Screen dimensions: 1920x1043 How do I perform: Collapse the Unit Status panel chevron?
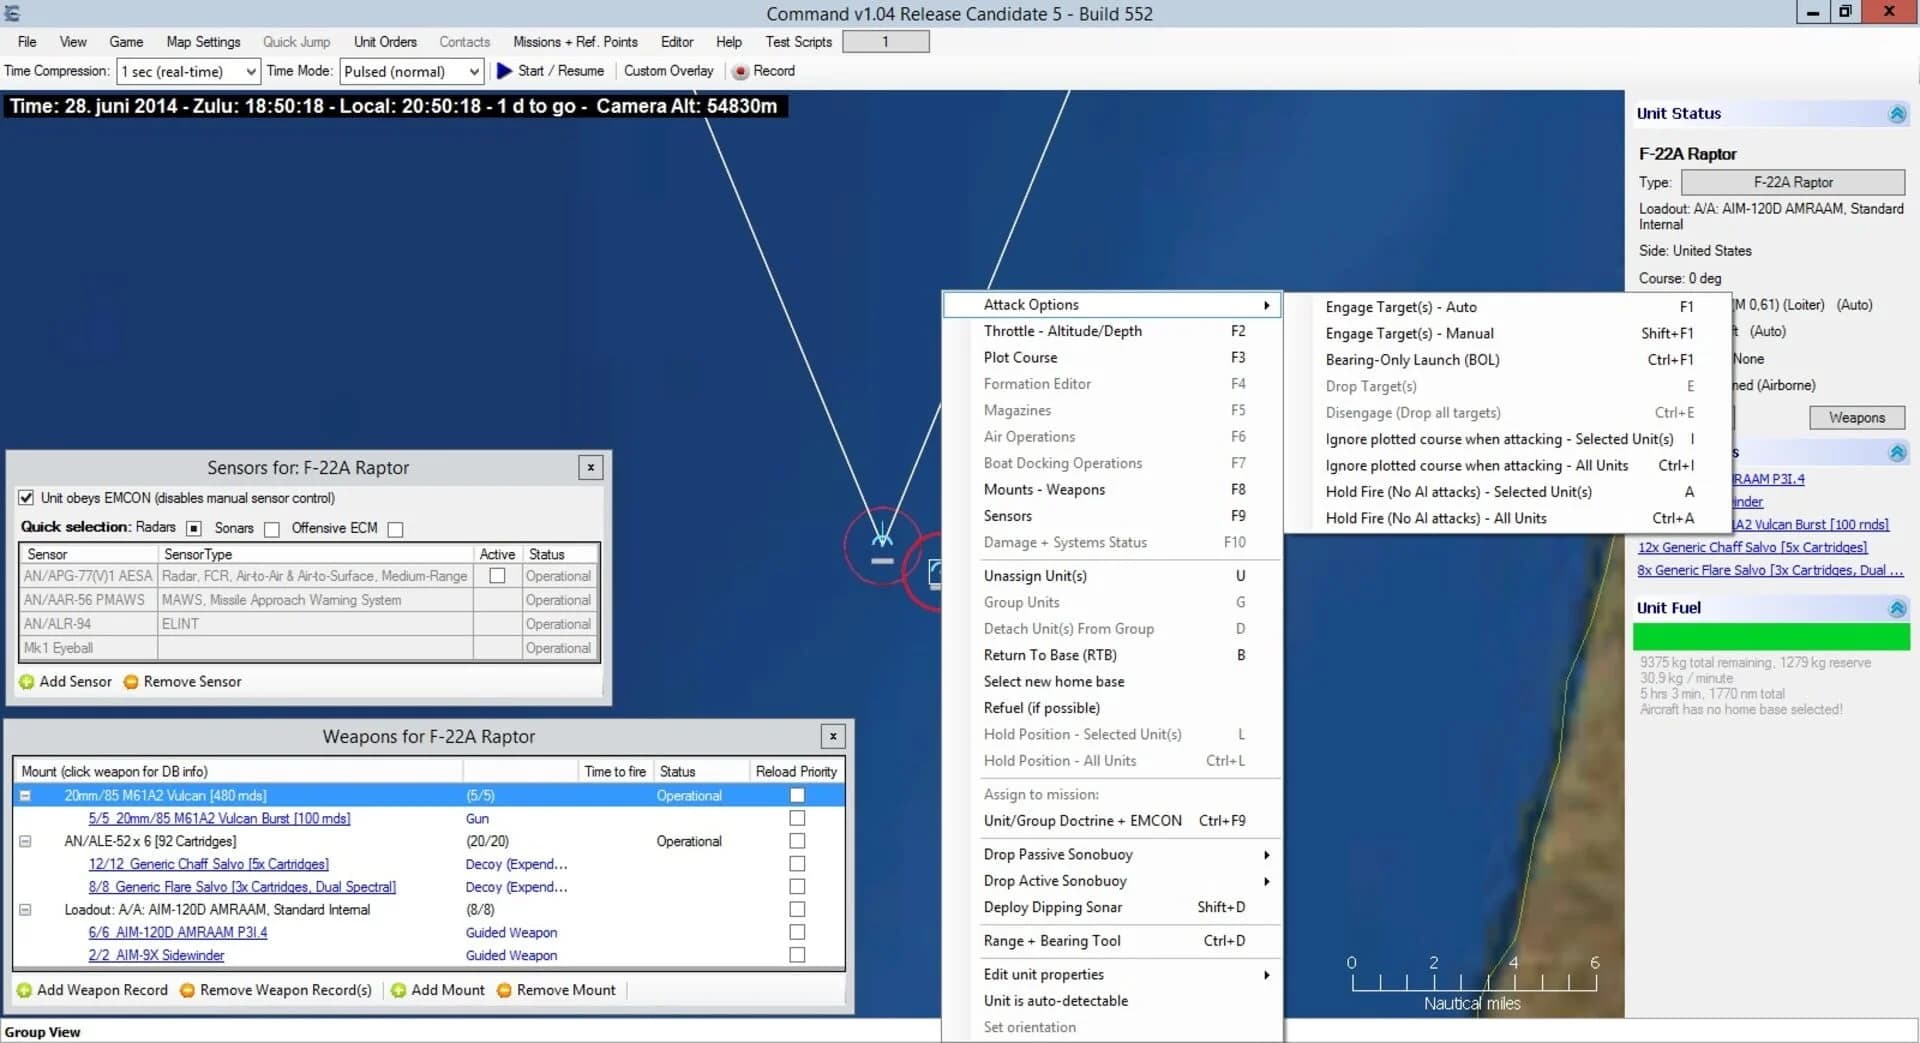click(1897, 113)
